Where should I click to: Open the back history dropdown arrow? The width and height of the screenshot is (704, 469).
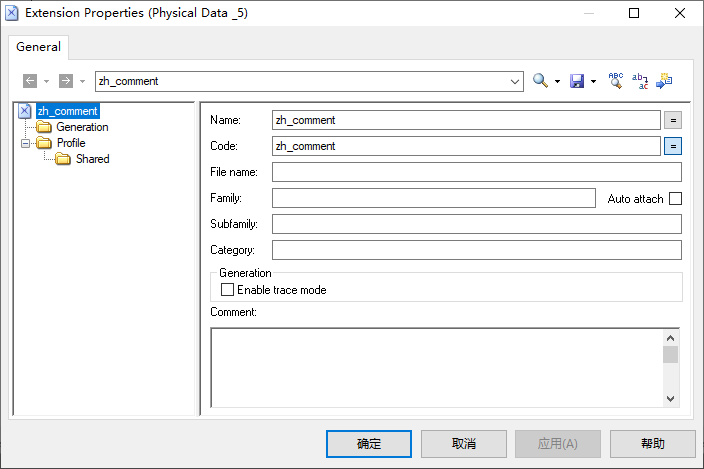[x=47, y=82]
